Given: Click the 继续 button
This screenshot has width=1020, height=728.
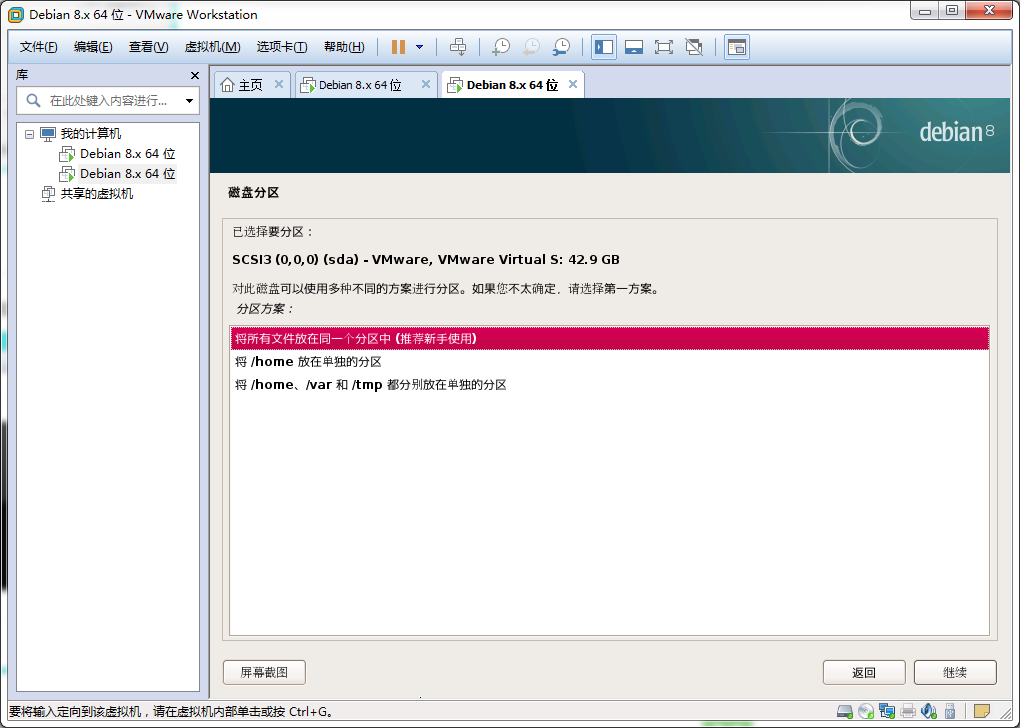Looking at the screenshot, I should pyautogui.click(x=955, y=673).
